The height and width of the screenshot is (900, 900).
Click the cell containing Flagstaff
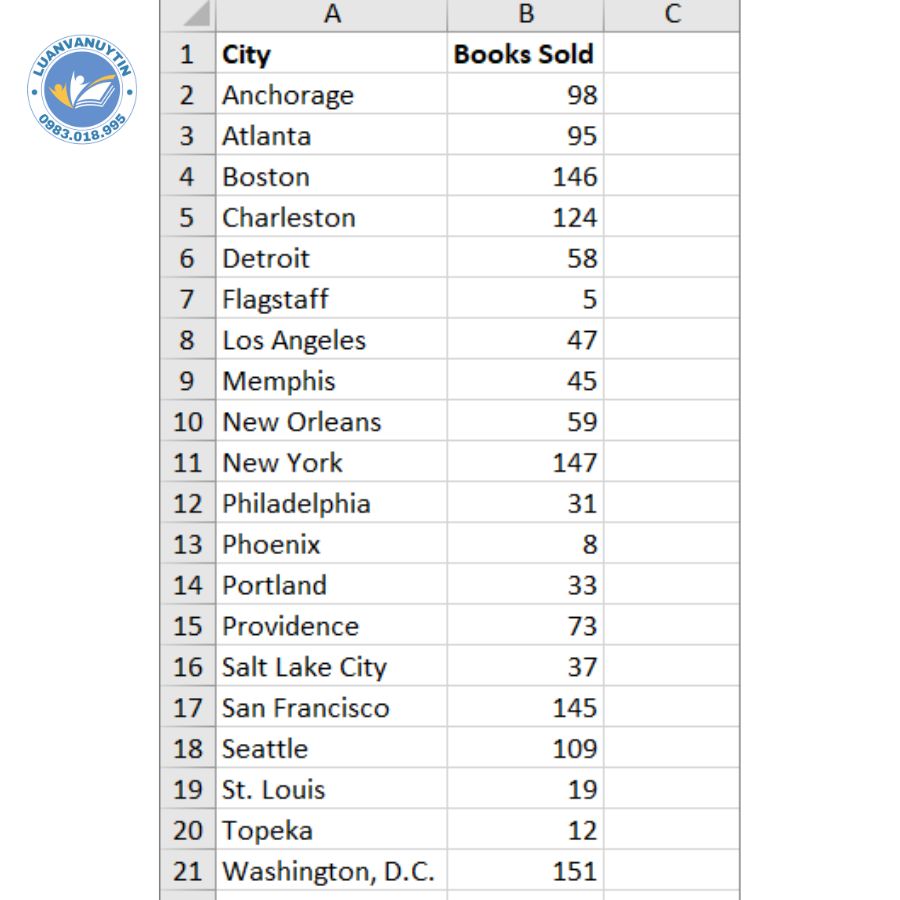click(x=331, y=299)
